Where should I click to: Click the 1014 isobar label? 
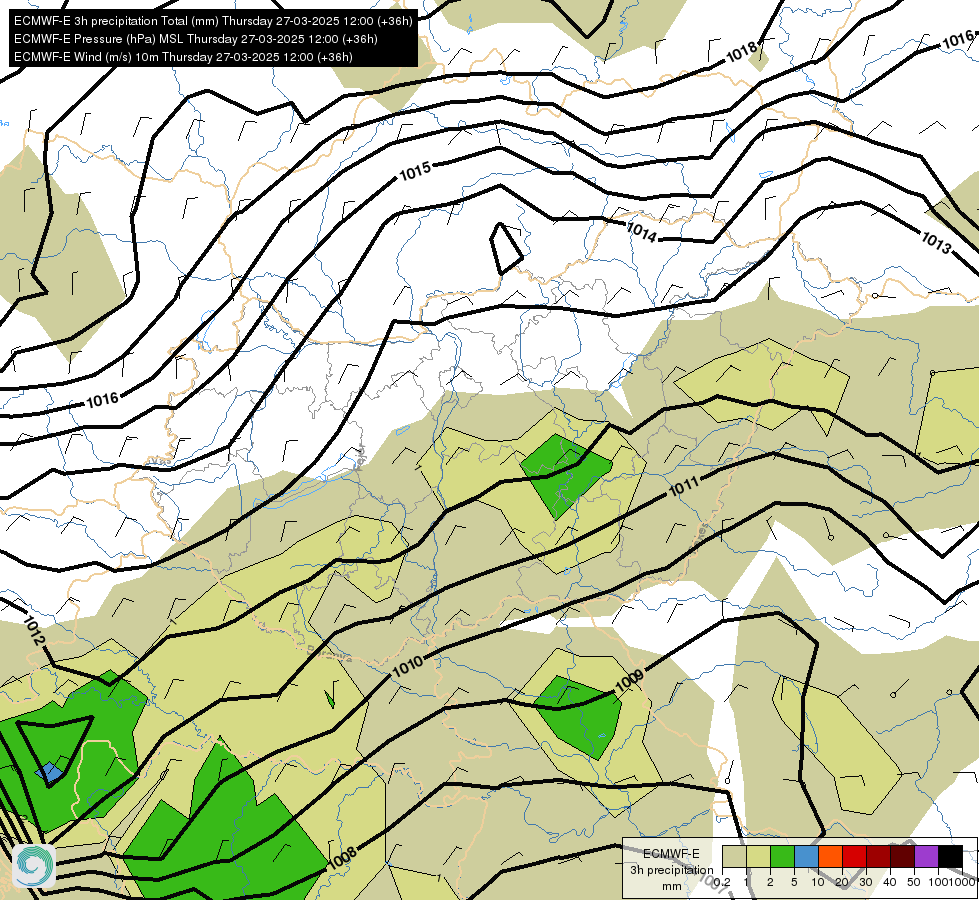[641, 232]
